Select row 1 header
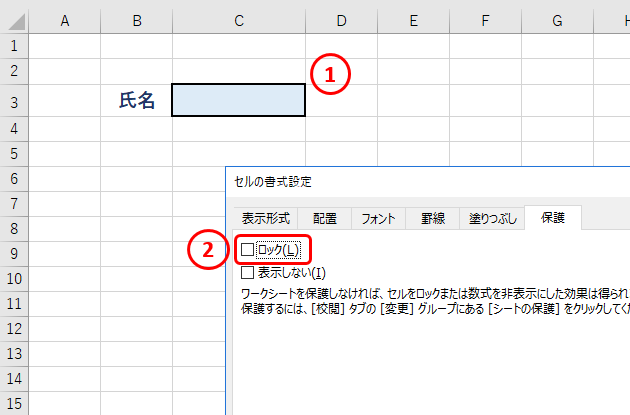 click(14, 46)
